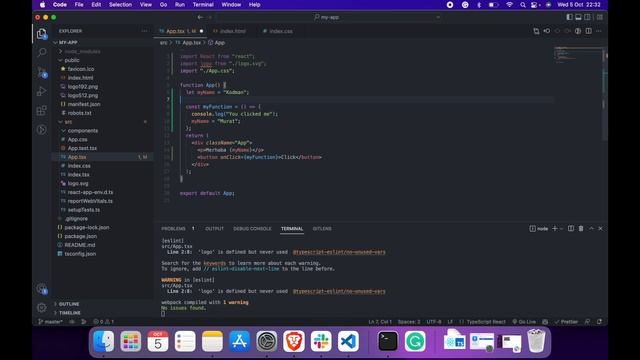Screen dimensions: 640x360
Task: Open the new terminal launch profile dropdown
Action: point(561,229)
